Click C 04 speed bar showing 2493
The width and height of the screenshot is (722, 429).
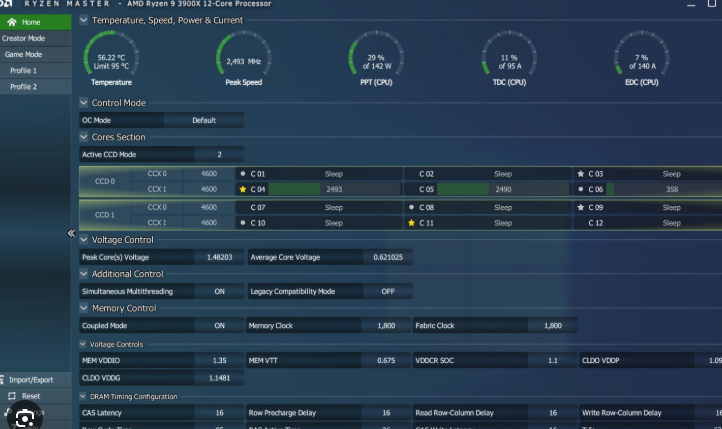point(334,189)
